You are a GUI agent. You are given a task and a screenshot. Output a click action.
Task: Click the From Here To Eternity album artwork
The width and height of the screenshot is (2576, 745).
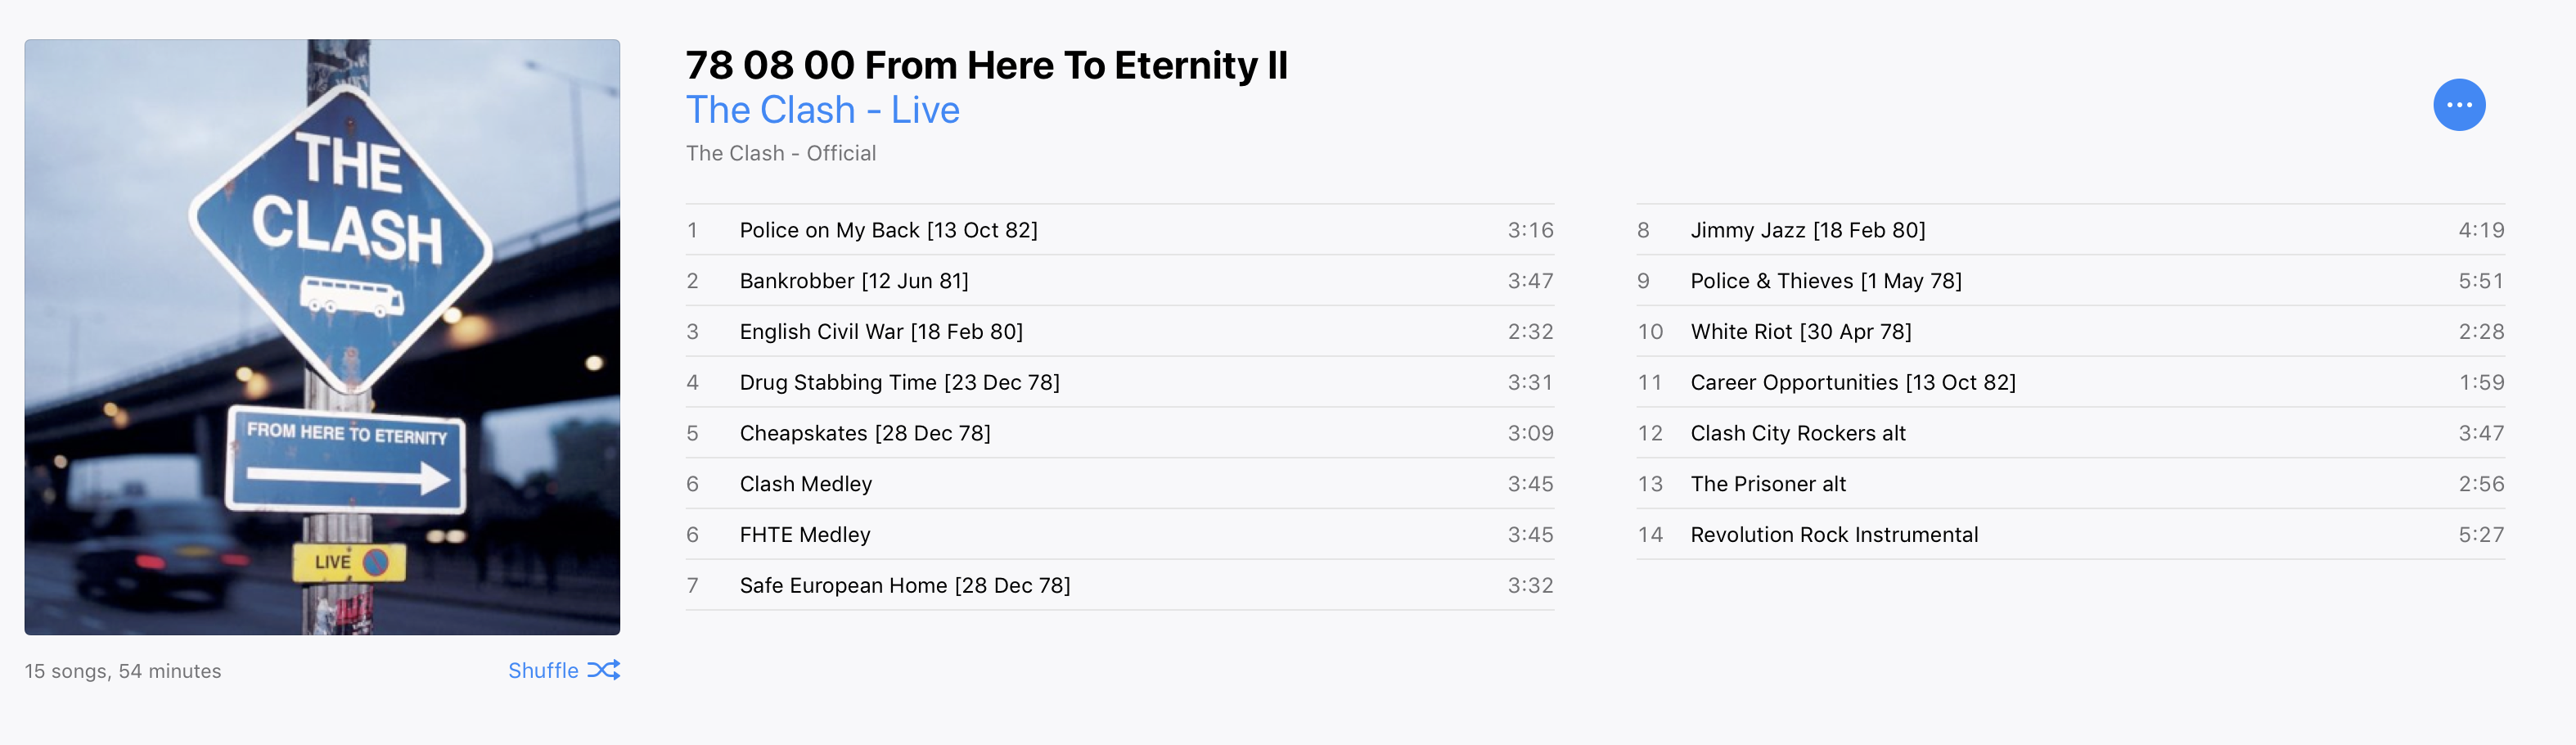coord(322,337)
